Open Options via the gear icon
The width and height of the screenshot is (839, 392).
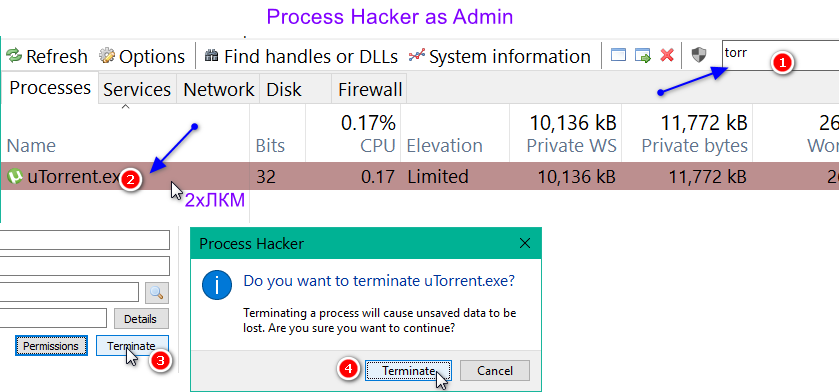coord(107,56)
